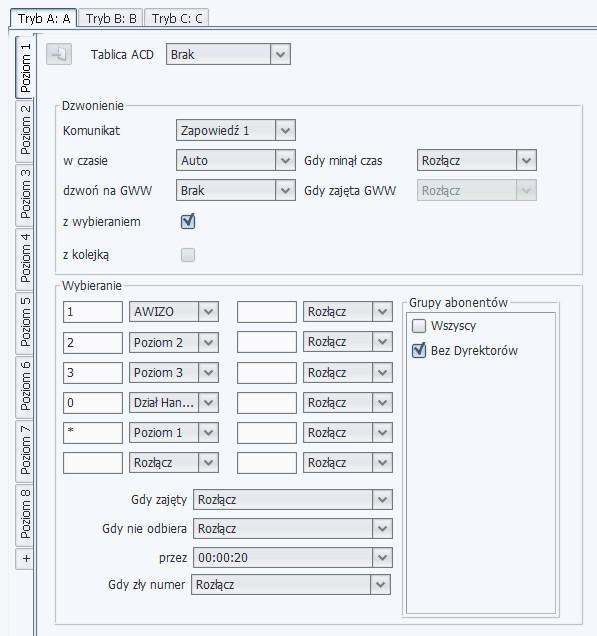Click the arrow icon beside Tablica ACD
597x636 pixels.
[59, 54]
